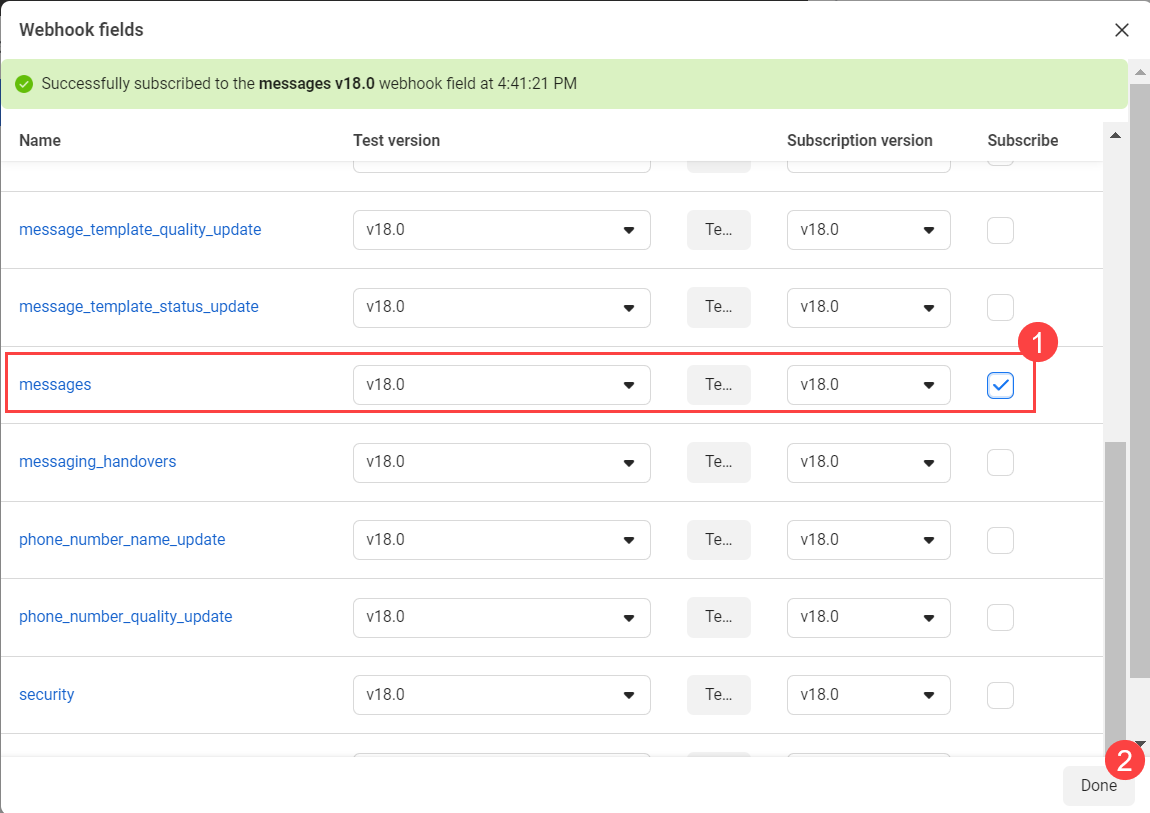Click the Done button
Image resolution: width=1150 pixels, height=813 pixels.
pos(1098,786)
